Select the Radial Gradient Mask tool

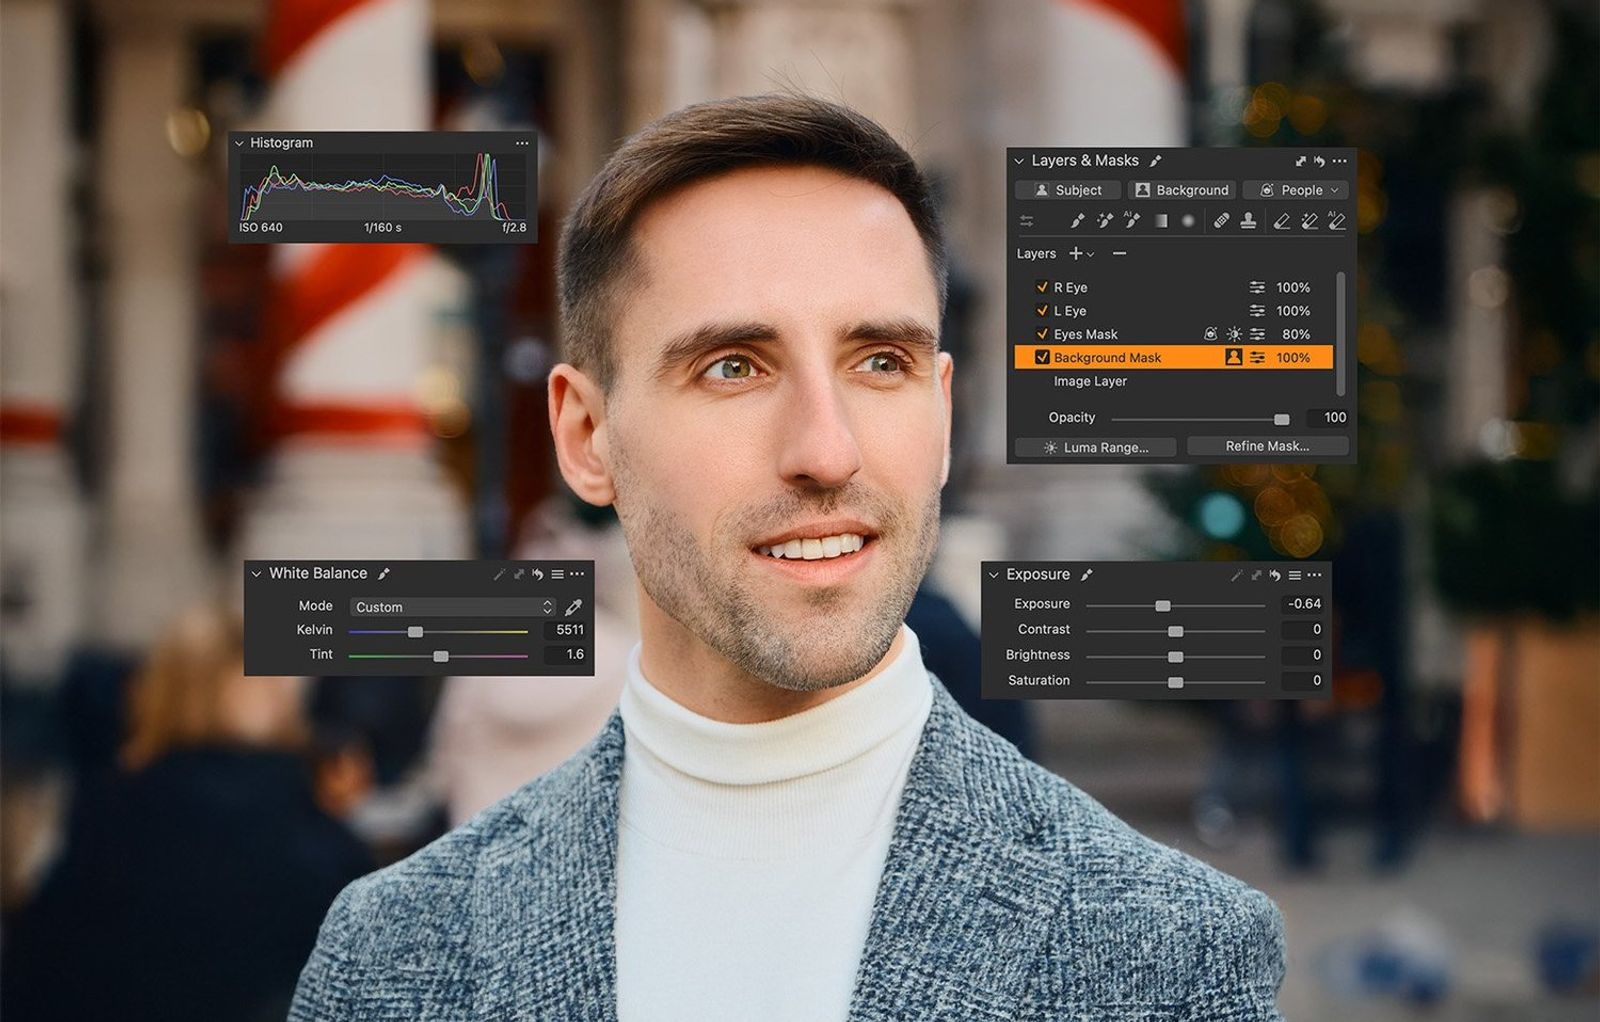coord(1188,221)
